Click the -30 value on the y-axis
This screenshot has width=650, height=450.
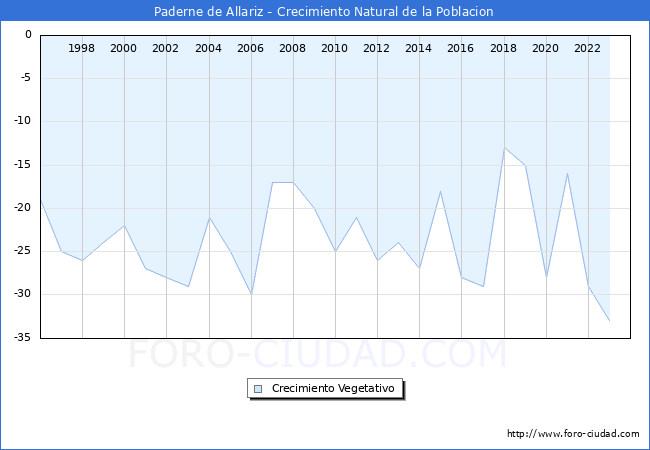[x=22, y=294]
